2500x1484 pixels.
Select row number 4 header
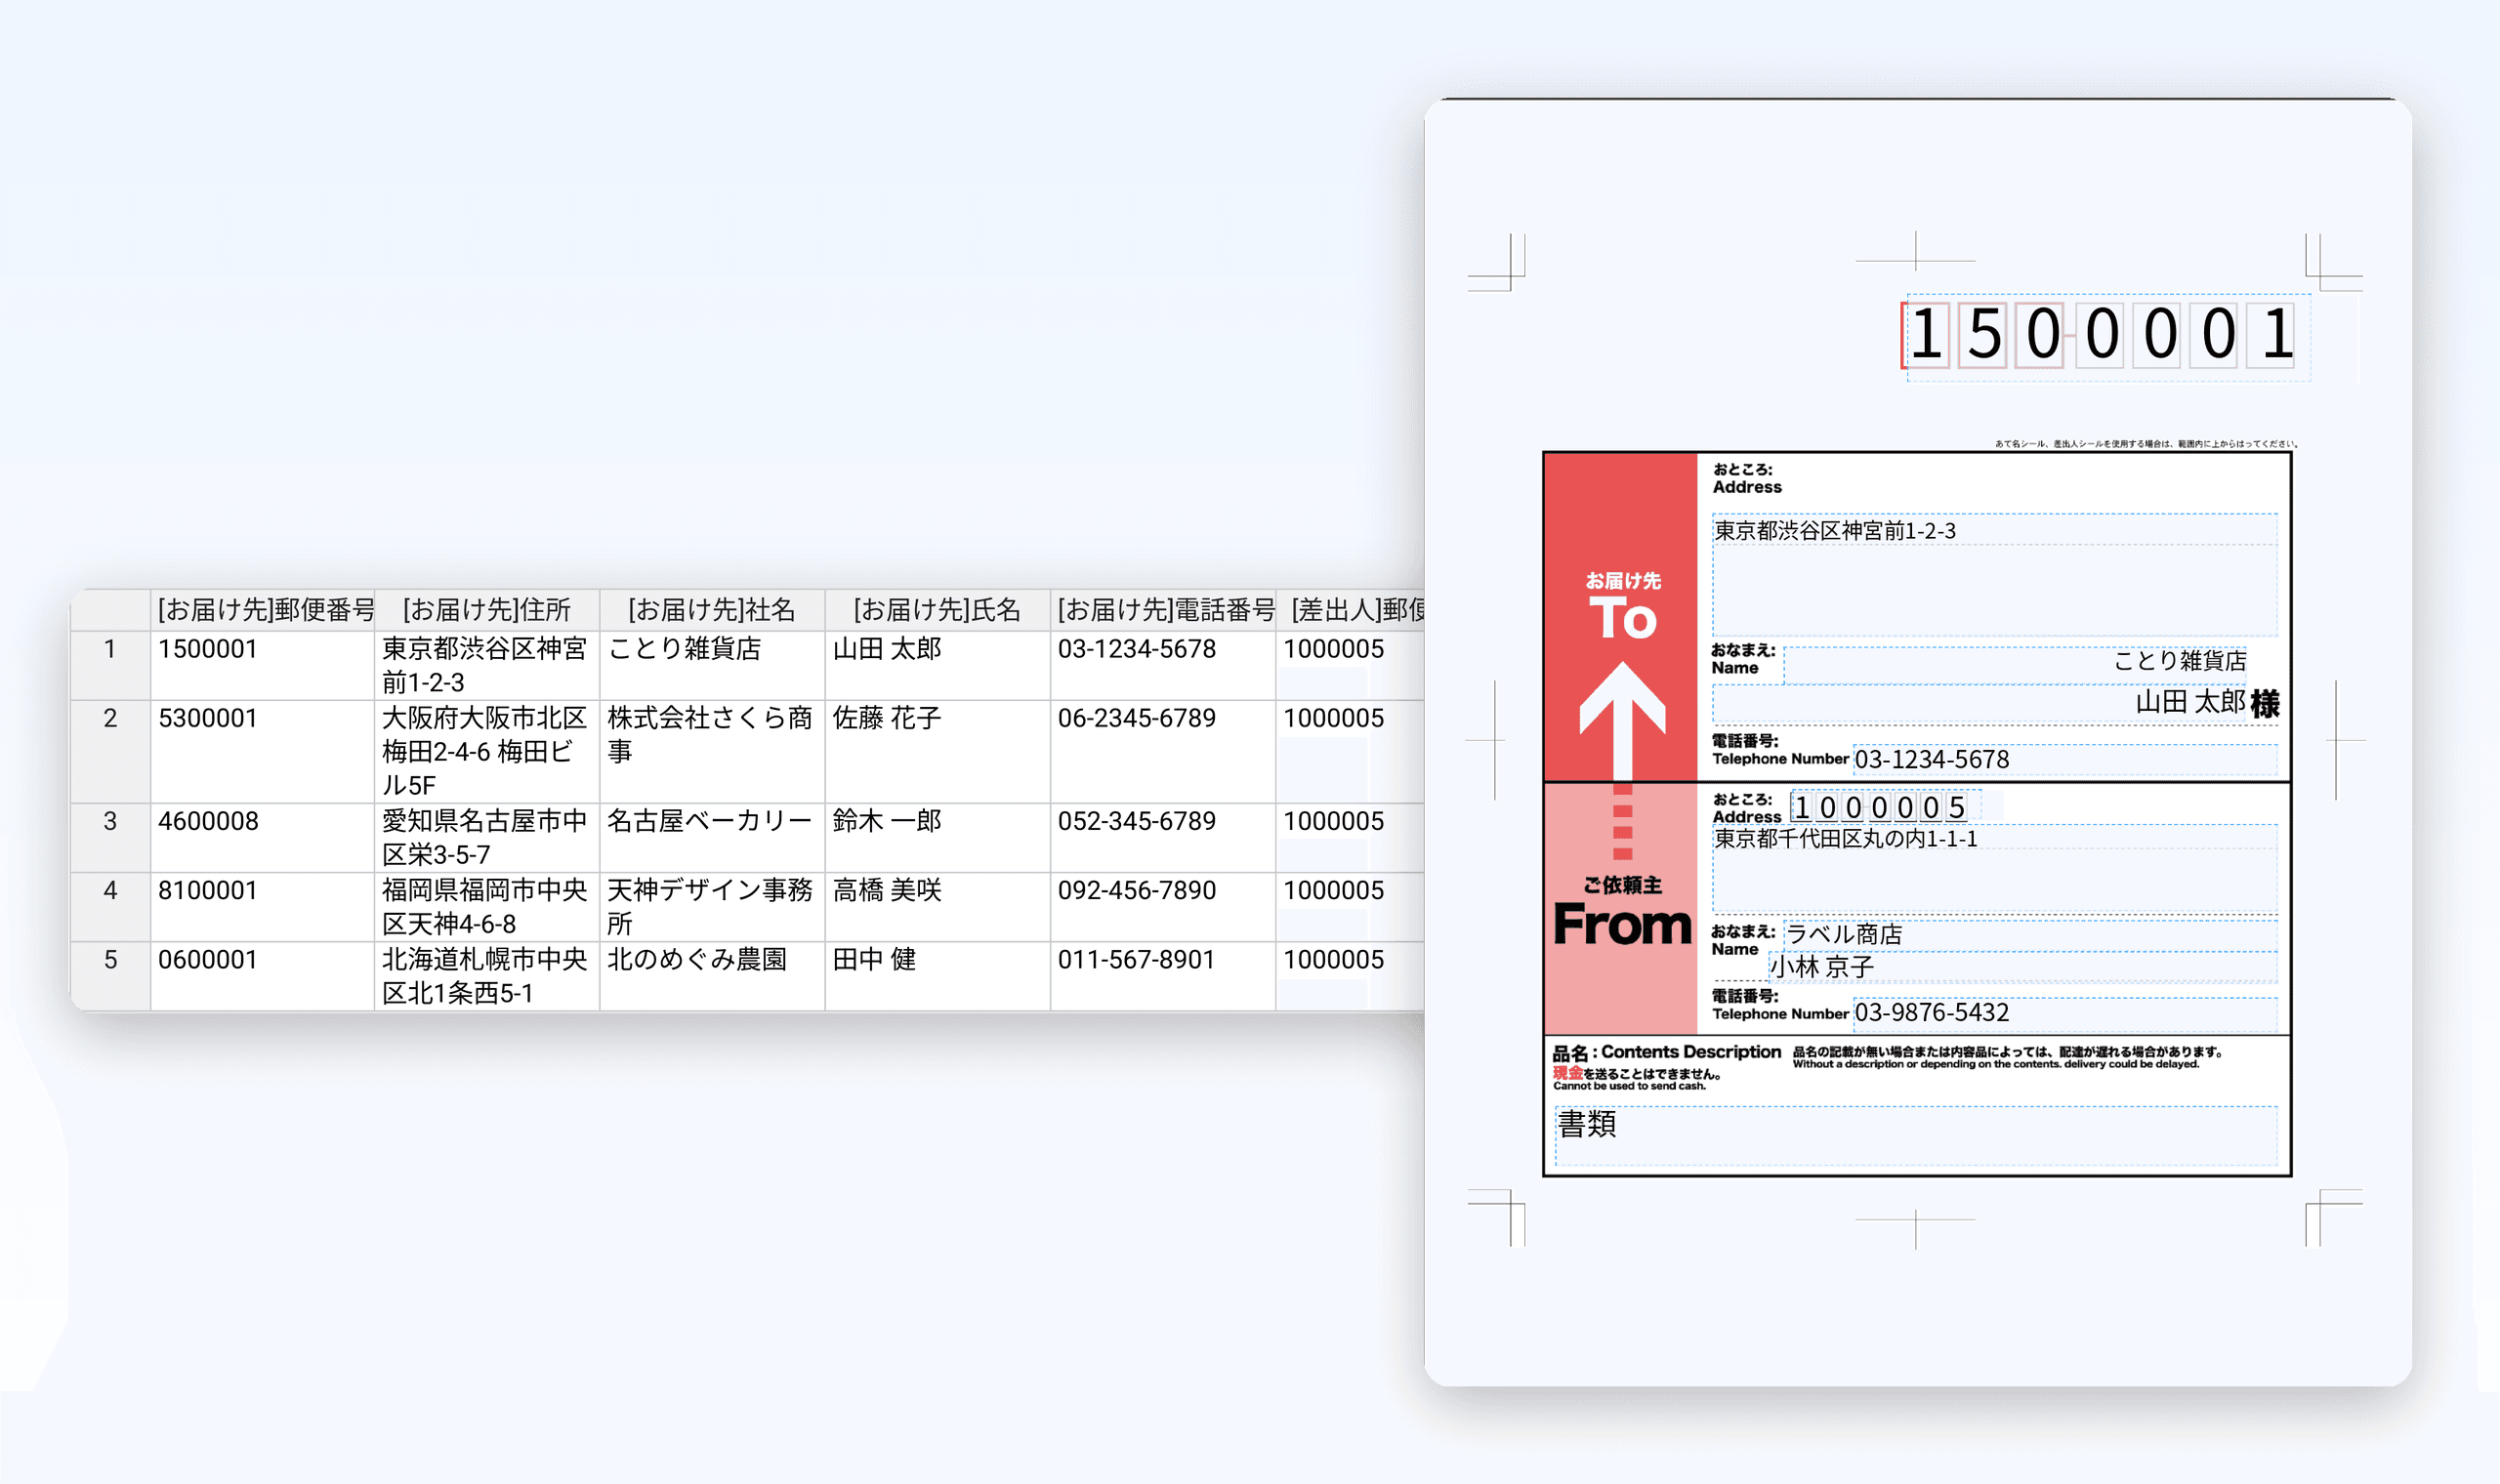pyautogui.click(x=110, y=907)
